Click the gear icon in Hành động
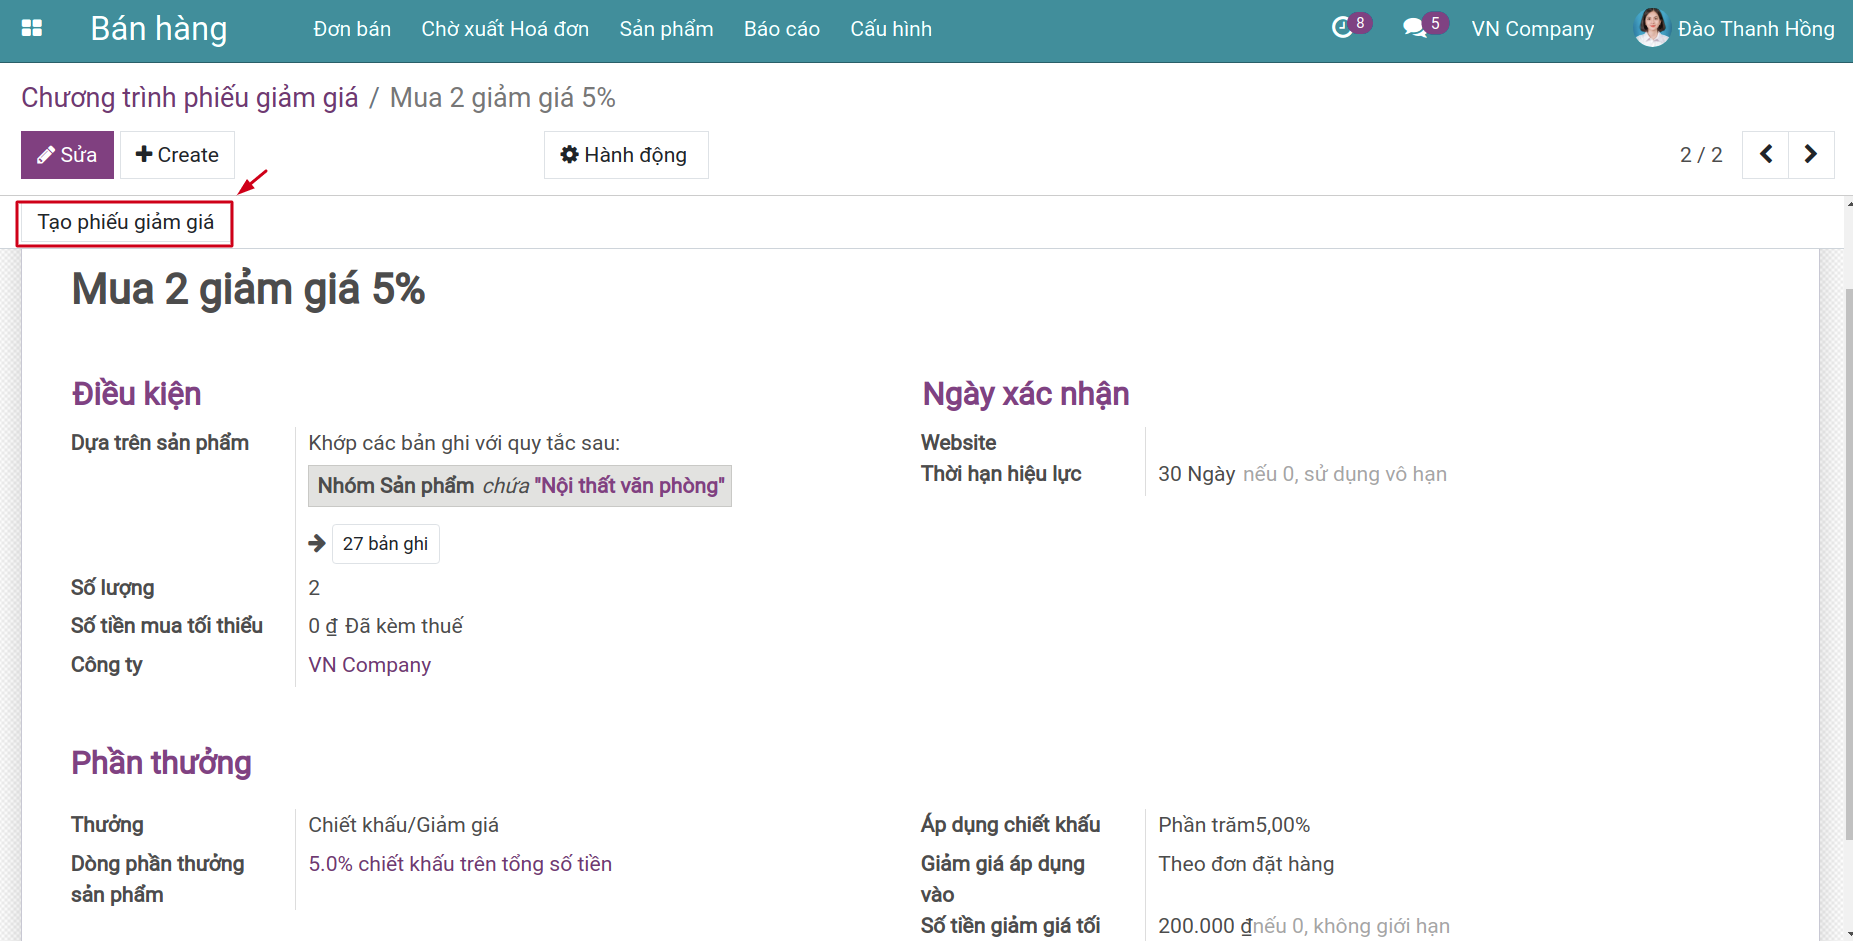 click(x=569, y=154)
